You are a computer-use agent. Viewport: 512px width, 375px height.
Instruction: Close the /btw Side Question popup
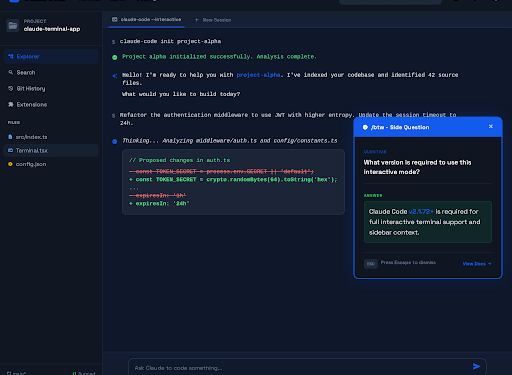point(491,126)
